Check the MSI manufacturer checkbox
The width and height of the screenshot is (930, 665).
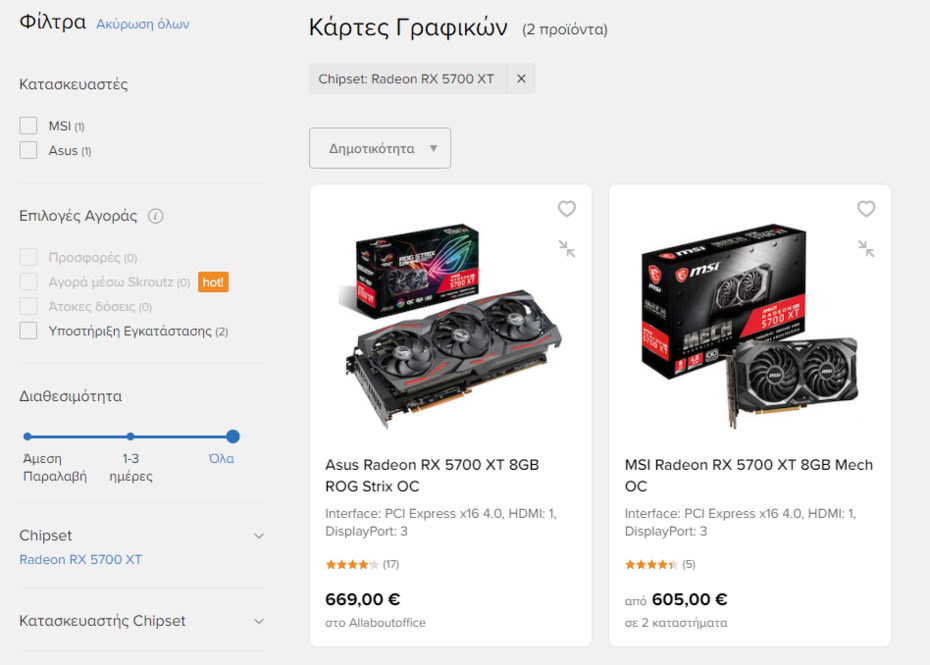[29, 126]
